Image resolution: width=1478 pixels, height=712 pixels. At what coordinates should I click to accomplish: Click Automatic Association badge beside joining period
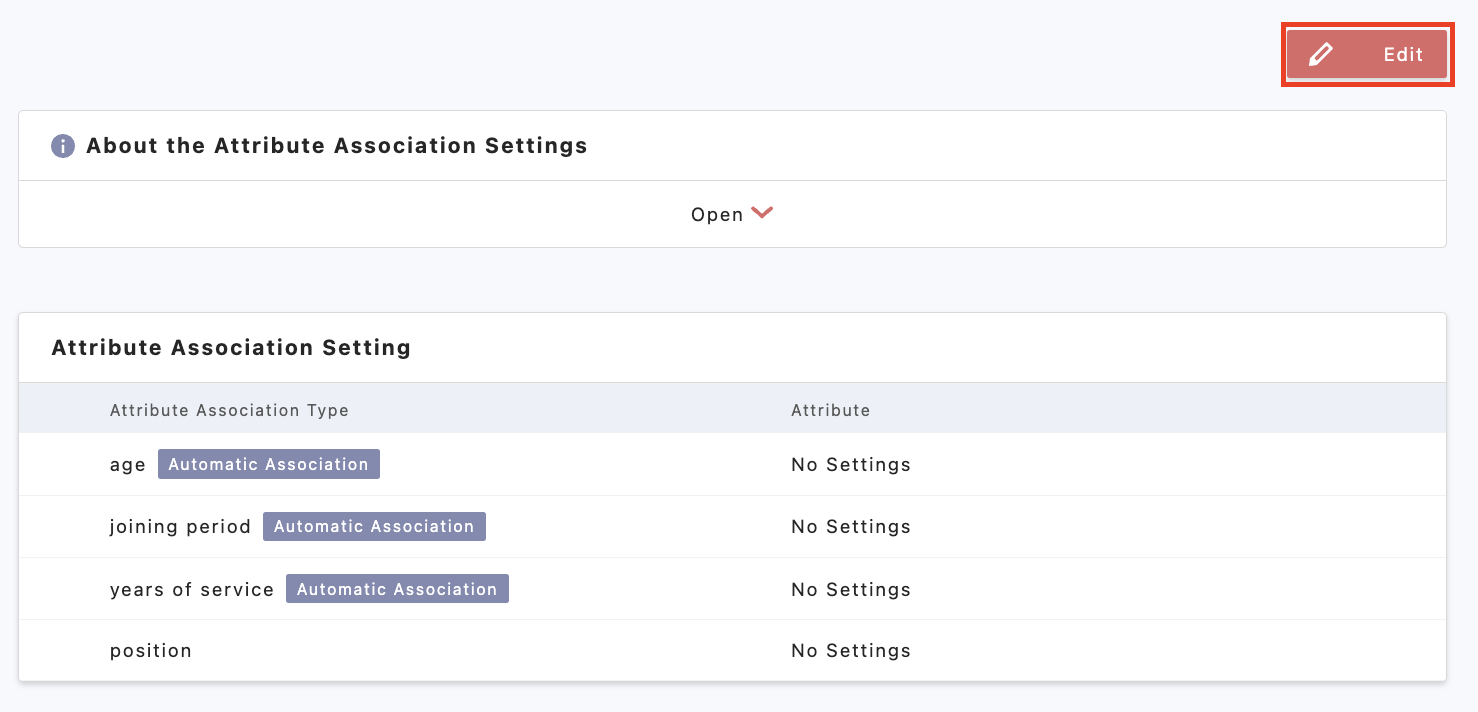coord(374,527)
